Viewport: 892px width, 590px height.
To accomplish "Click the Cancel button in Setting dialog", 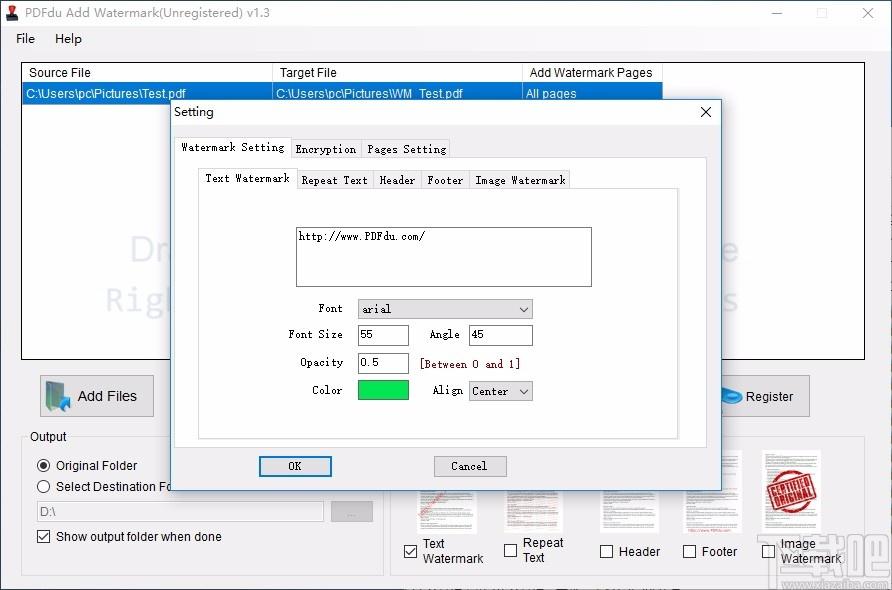I will pyautogui.click(x=469, y=467).
